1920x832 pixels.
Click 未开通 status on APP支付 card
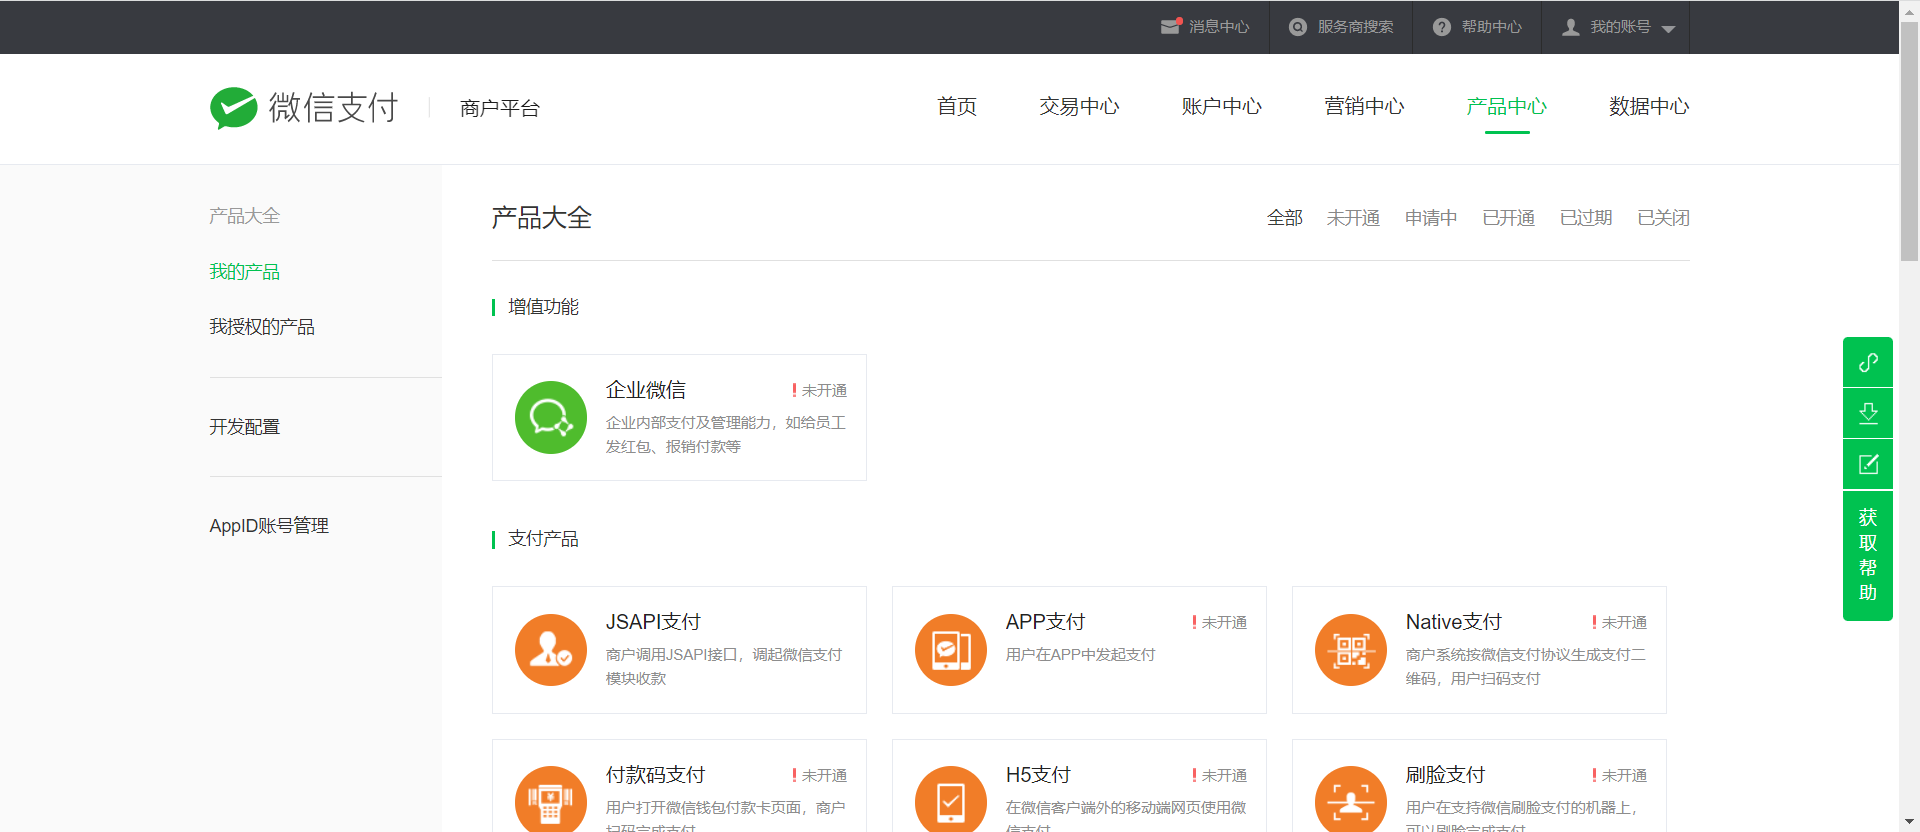[x=1219, y=623]
